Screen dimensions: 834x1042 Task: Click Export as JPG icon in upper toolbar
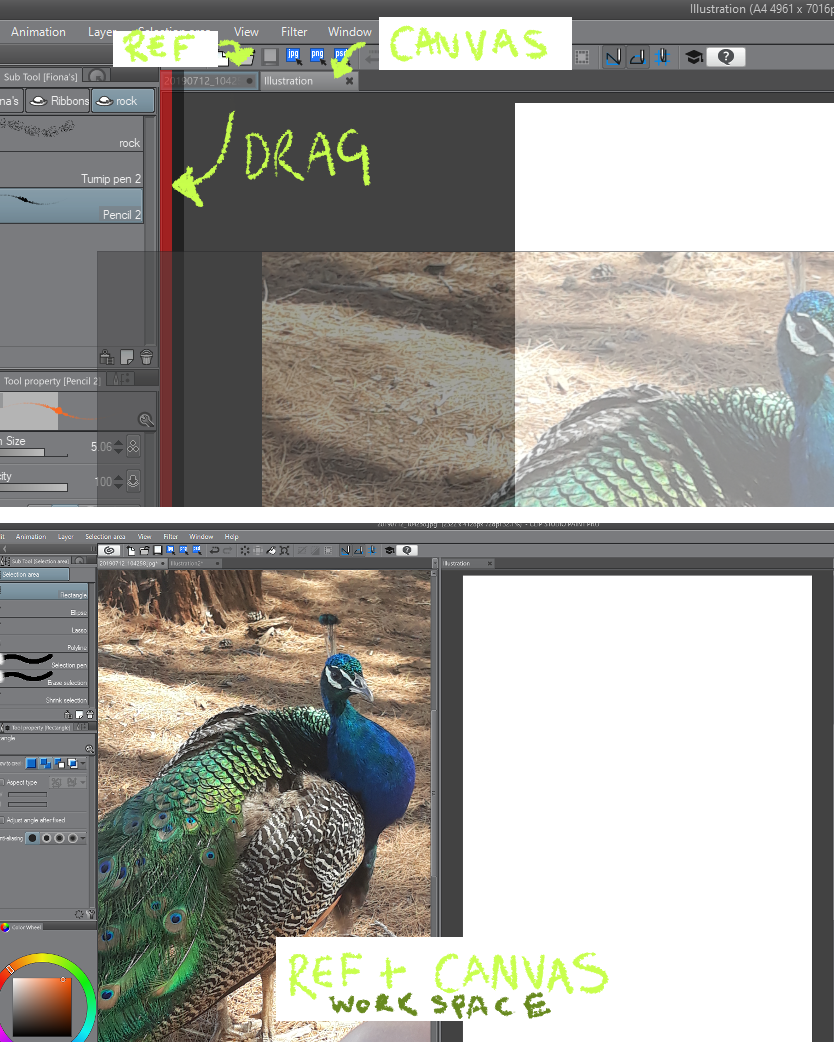click(x=293, y=56)
